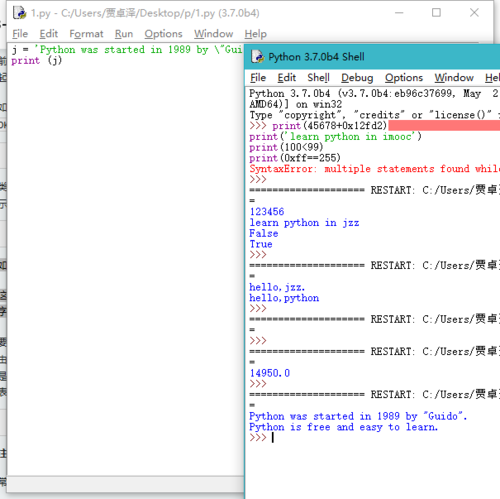
Task: Open Run menu in editor window
Action: coord(124,34)
